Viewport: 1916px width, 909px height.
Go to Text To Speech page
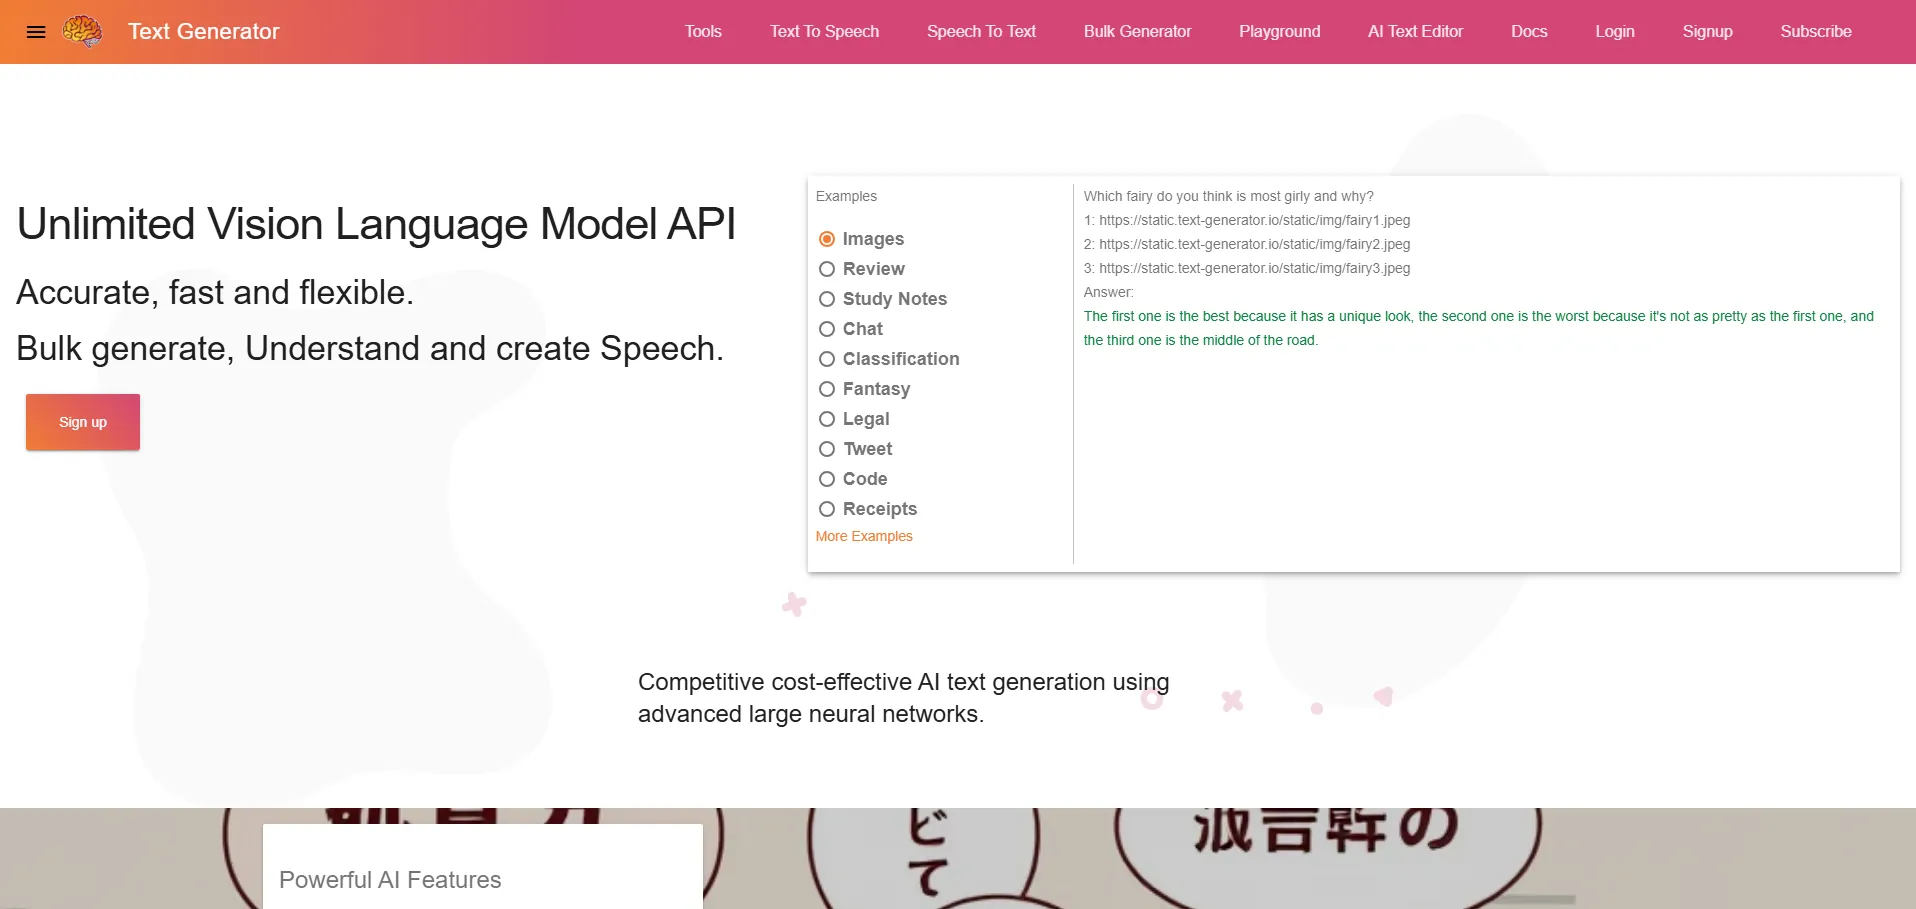824,32
